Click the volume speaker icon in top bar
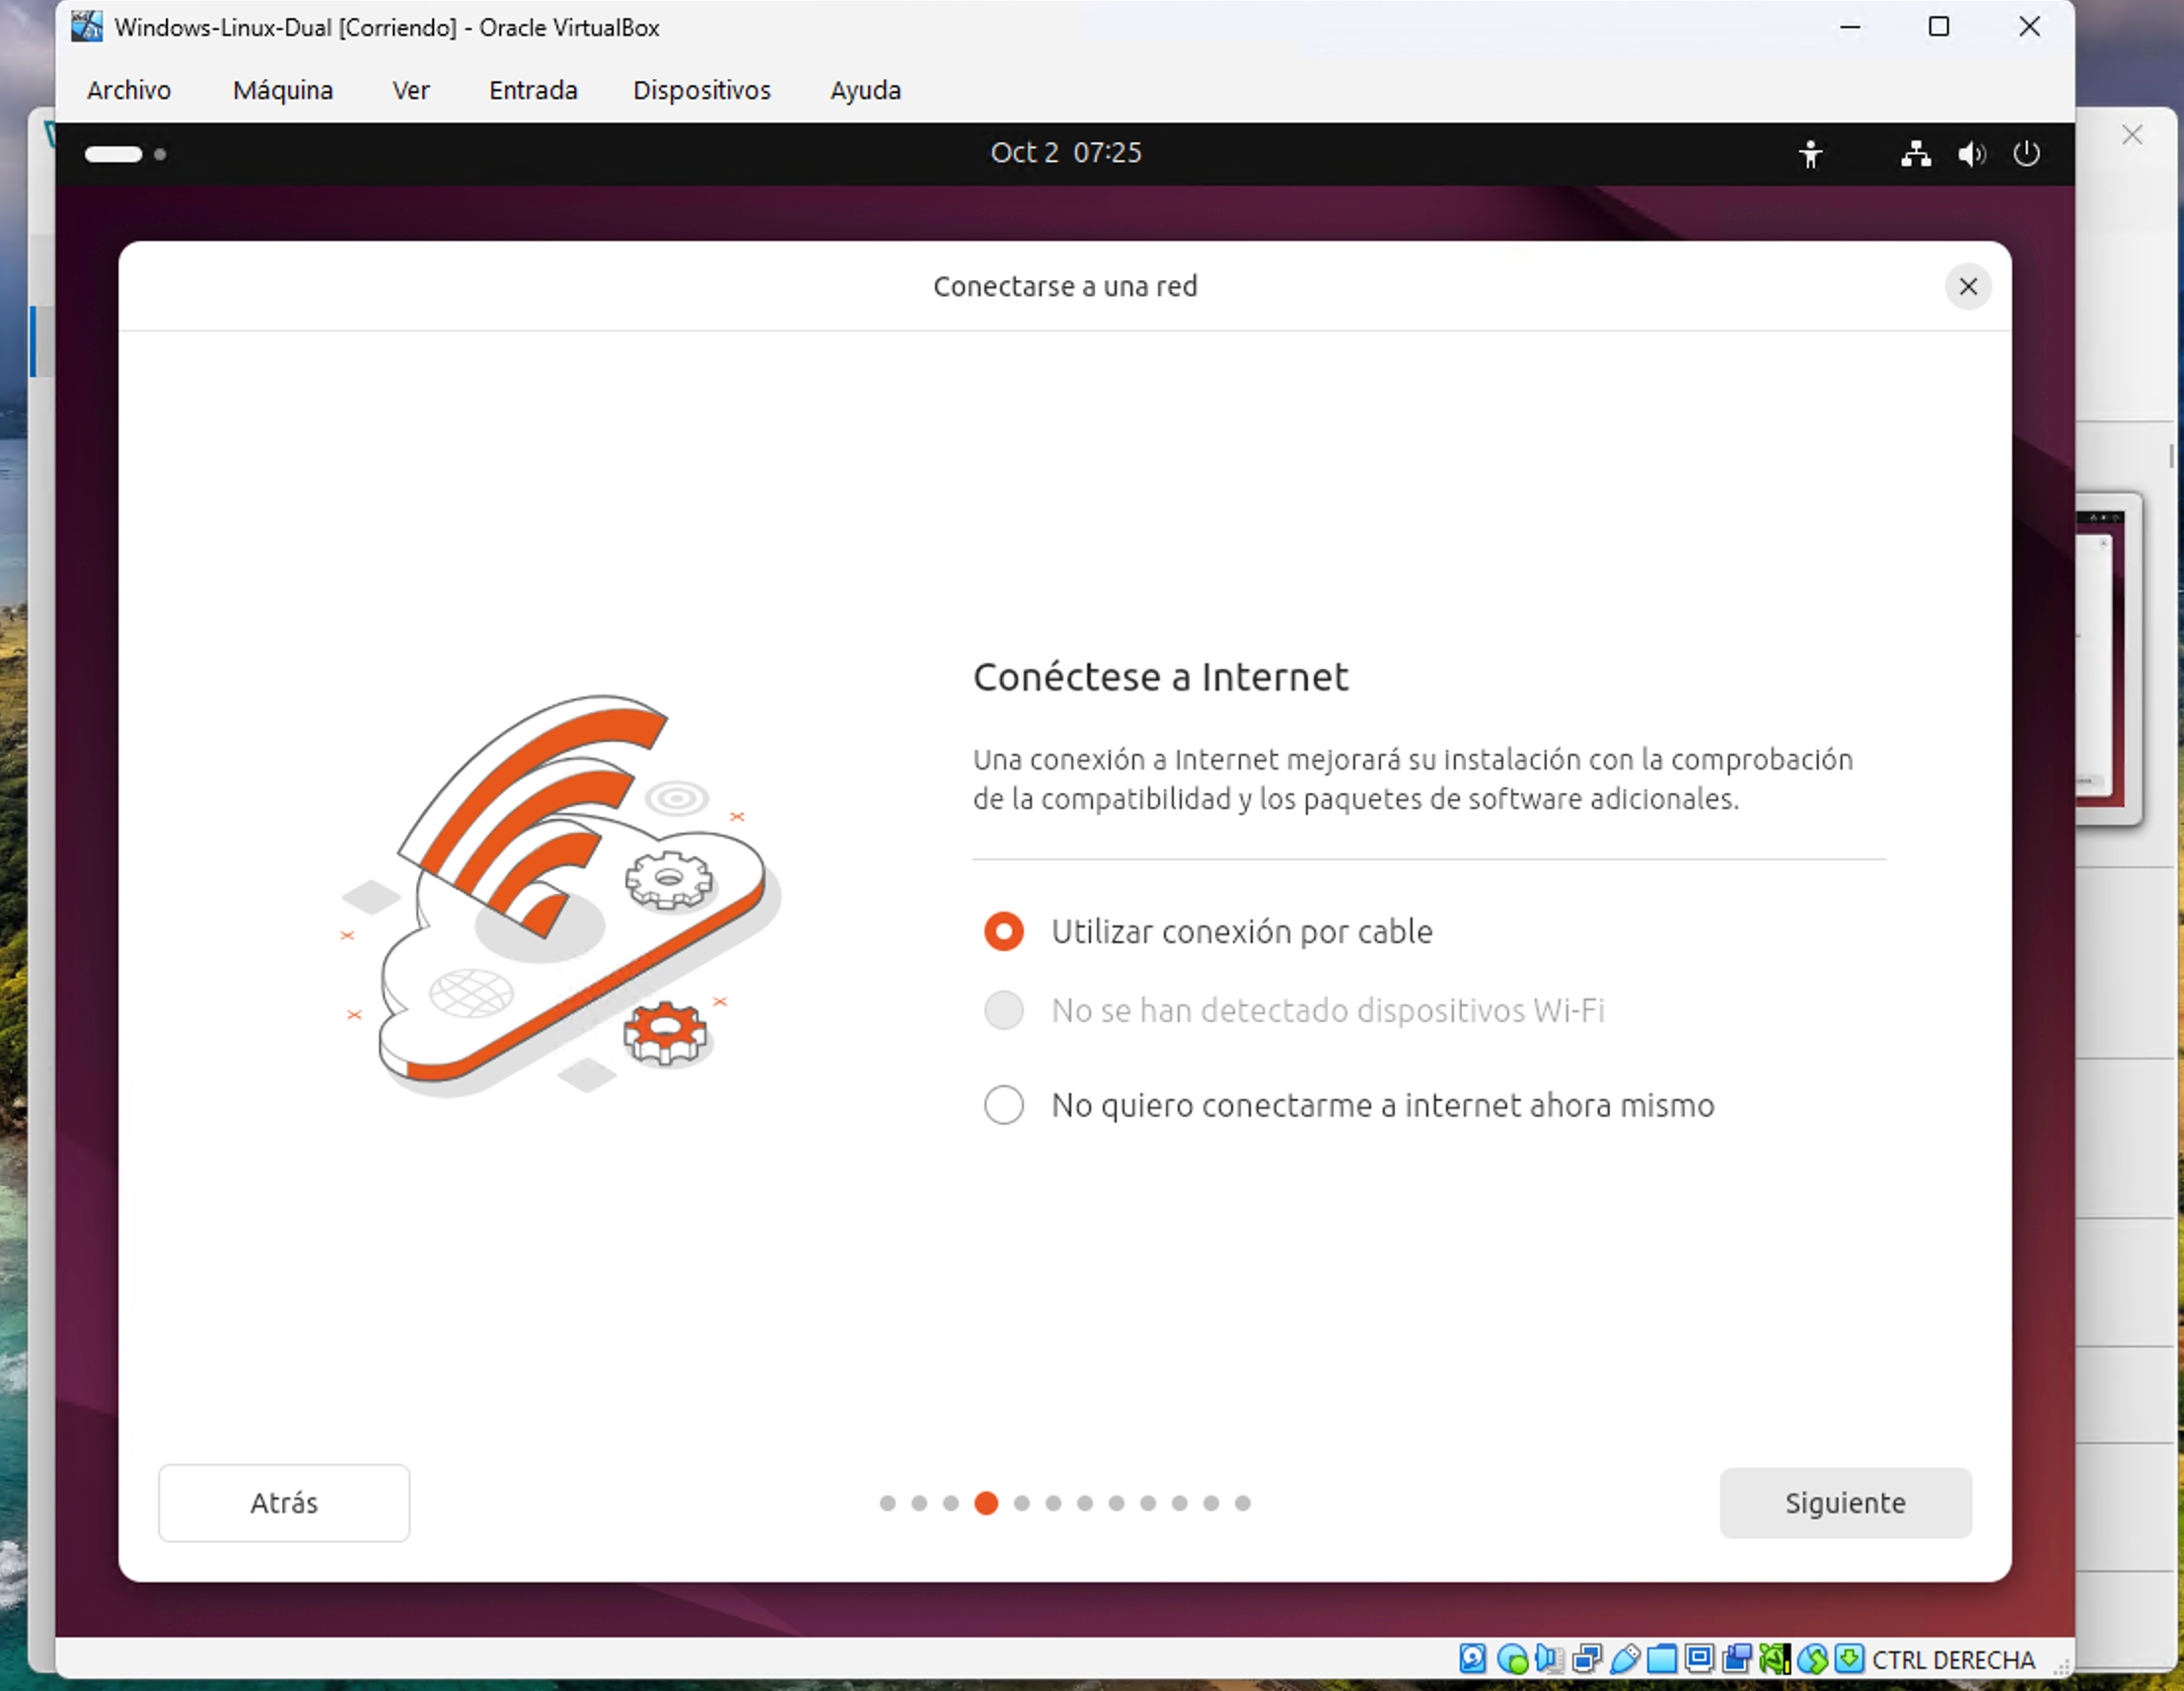 tap(1972, 154)
